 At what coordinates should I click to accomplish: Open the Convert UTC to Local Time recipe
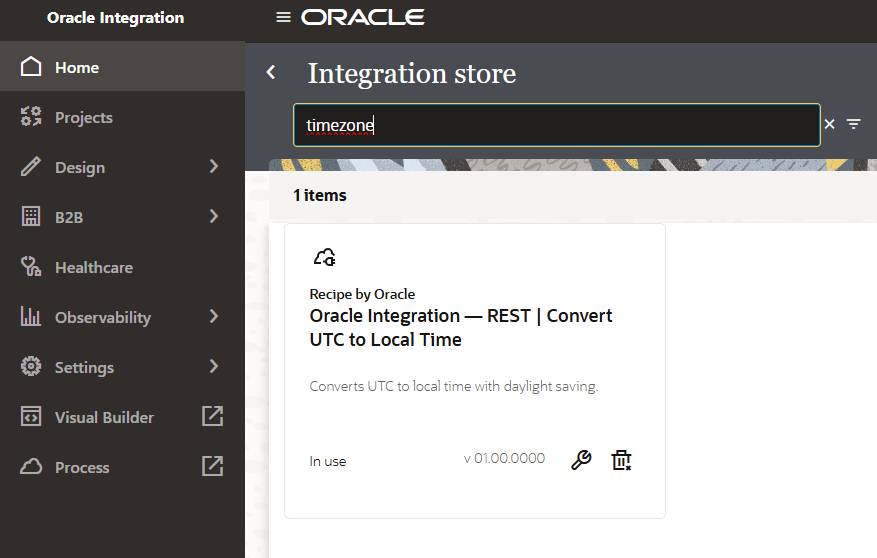pyautogui.click(x=461, y=328)
